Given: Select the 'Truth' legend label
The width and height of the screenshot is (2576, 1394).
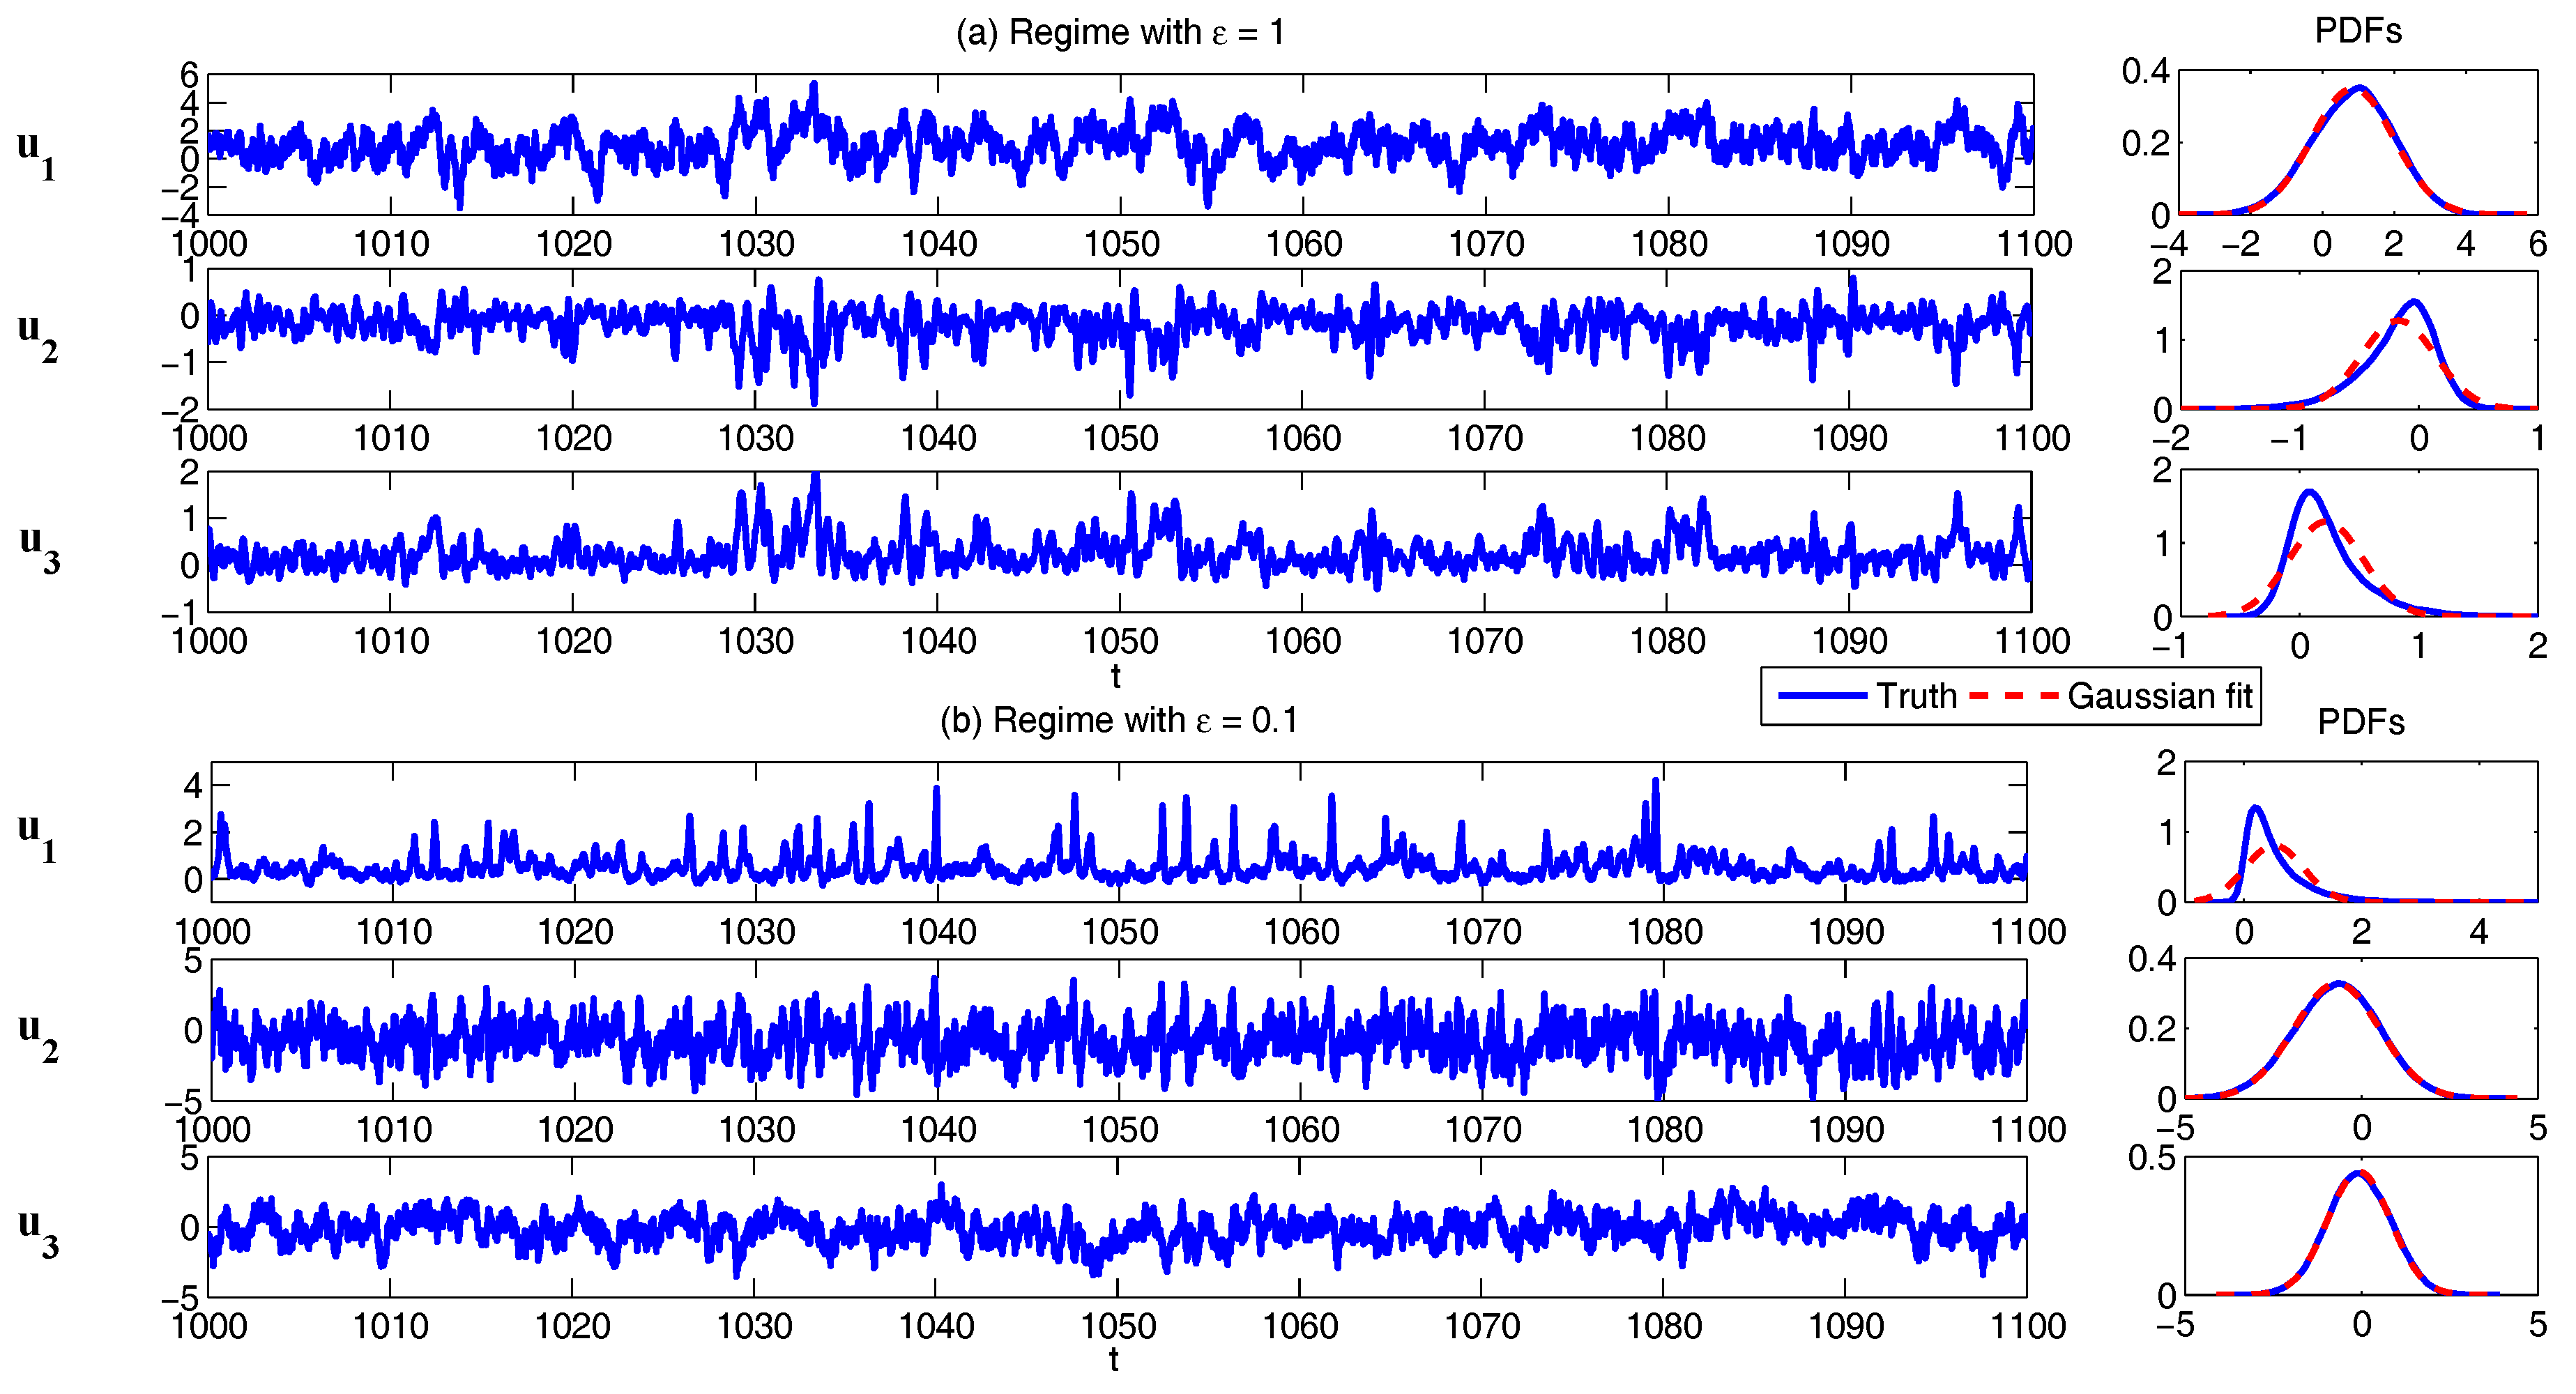Looking at the screenshot, I should tap(1916, 695).
